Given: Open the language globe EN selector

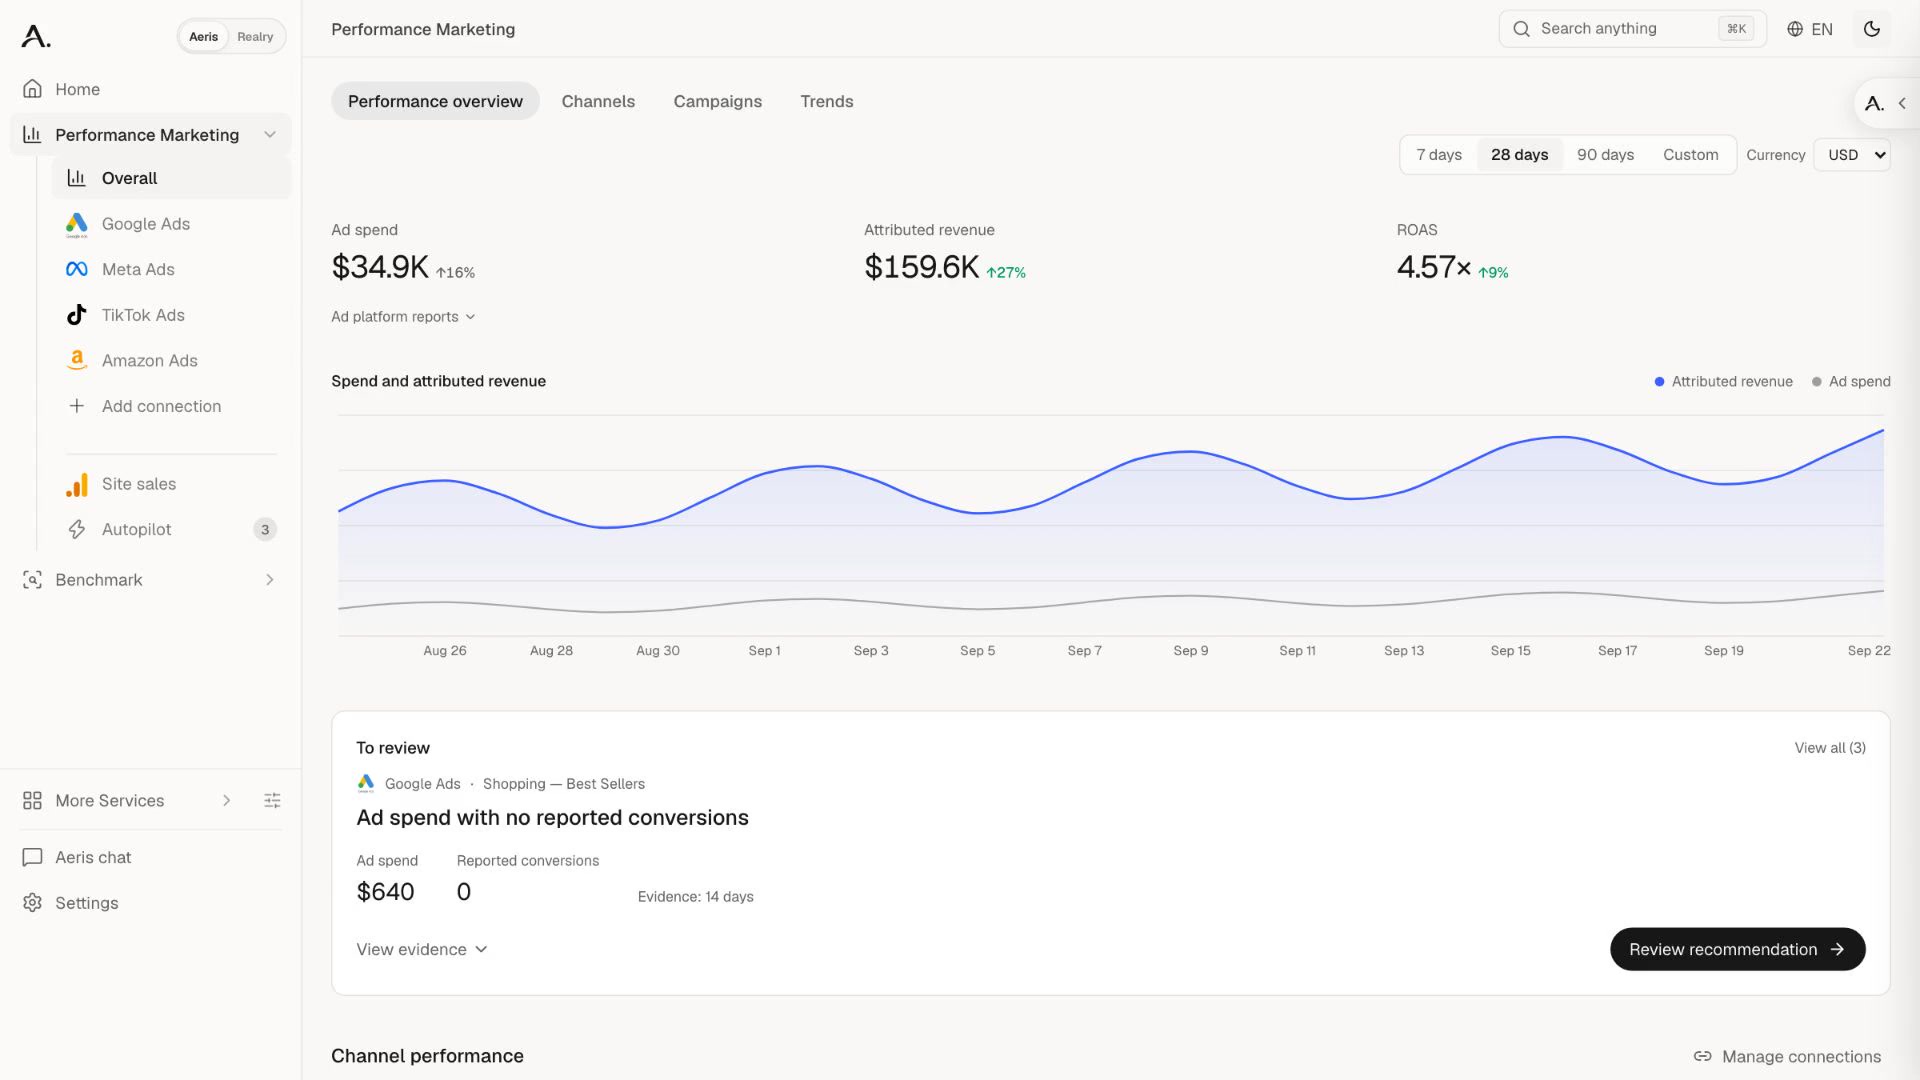Looking at the screenshot, I should click(x=1810, y=29).
